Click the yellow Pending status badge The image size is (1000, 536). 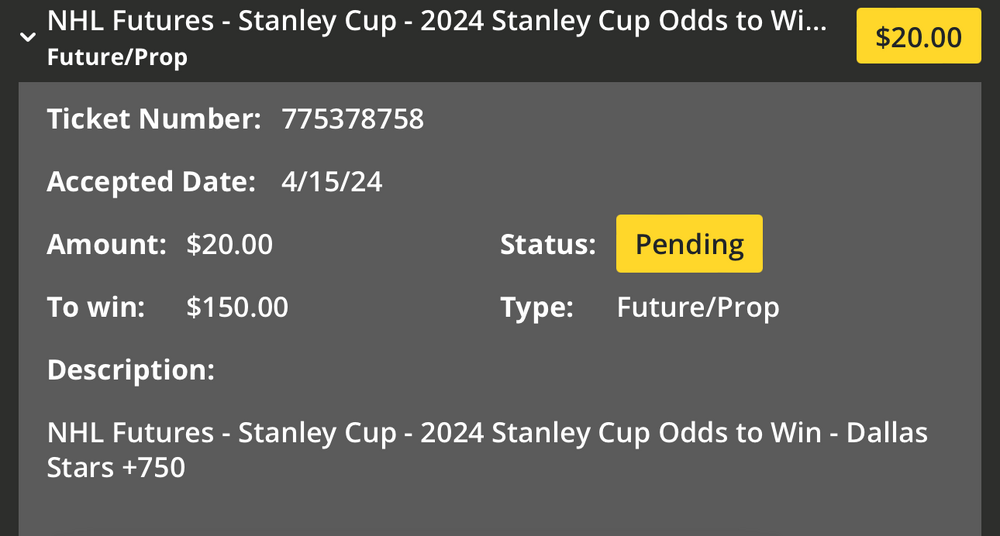click(x=689, y=244)
